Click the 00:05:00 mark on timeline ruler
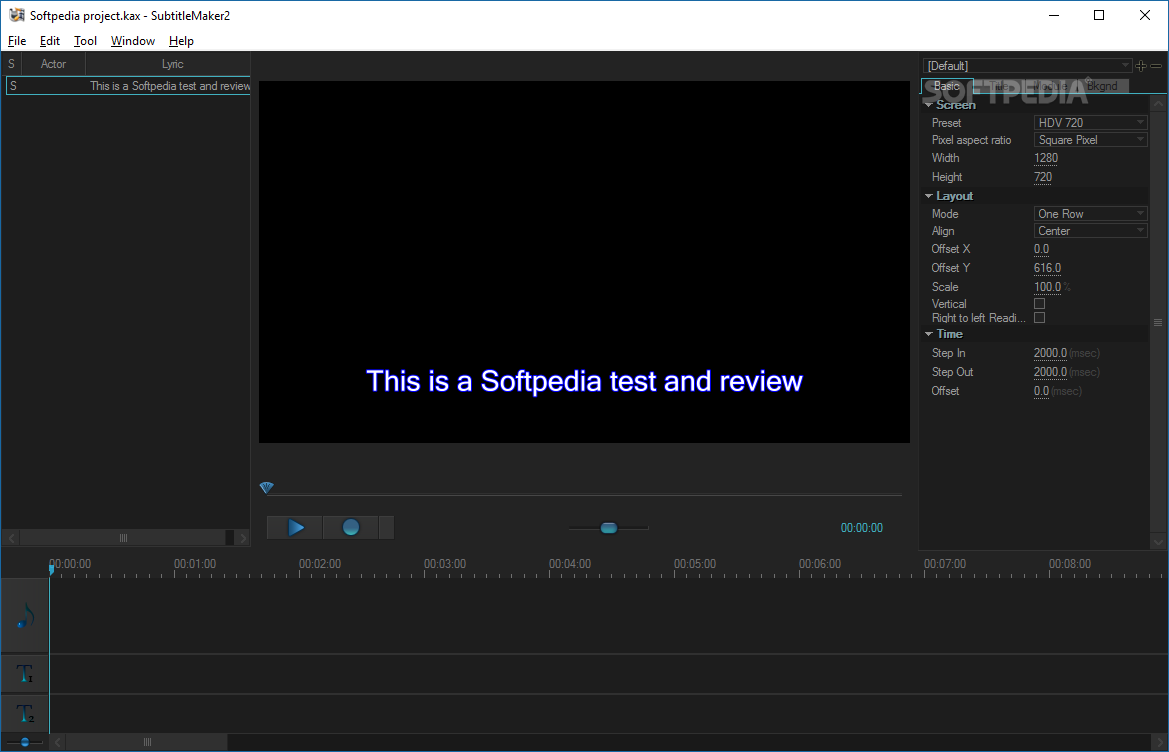This screenshot has height=752, width=1169. pyautogui.click(x=694, y=564)
